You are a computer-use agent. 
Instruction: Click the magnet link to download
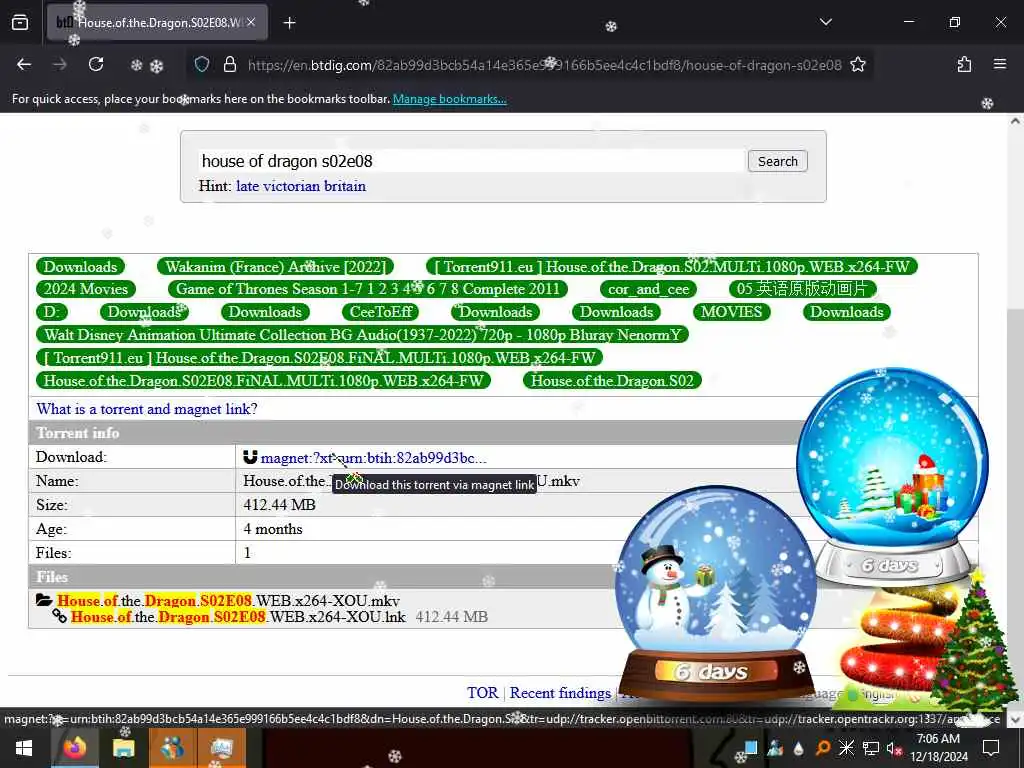tap(374, 458)
